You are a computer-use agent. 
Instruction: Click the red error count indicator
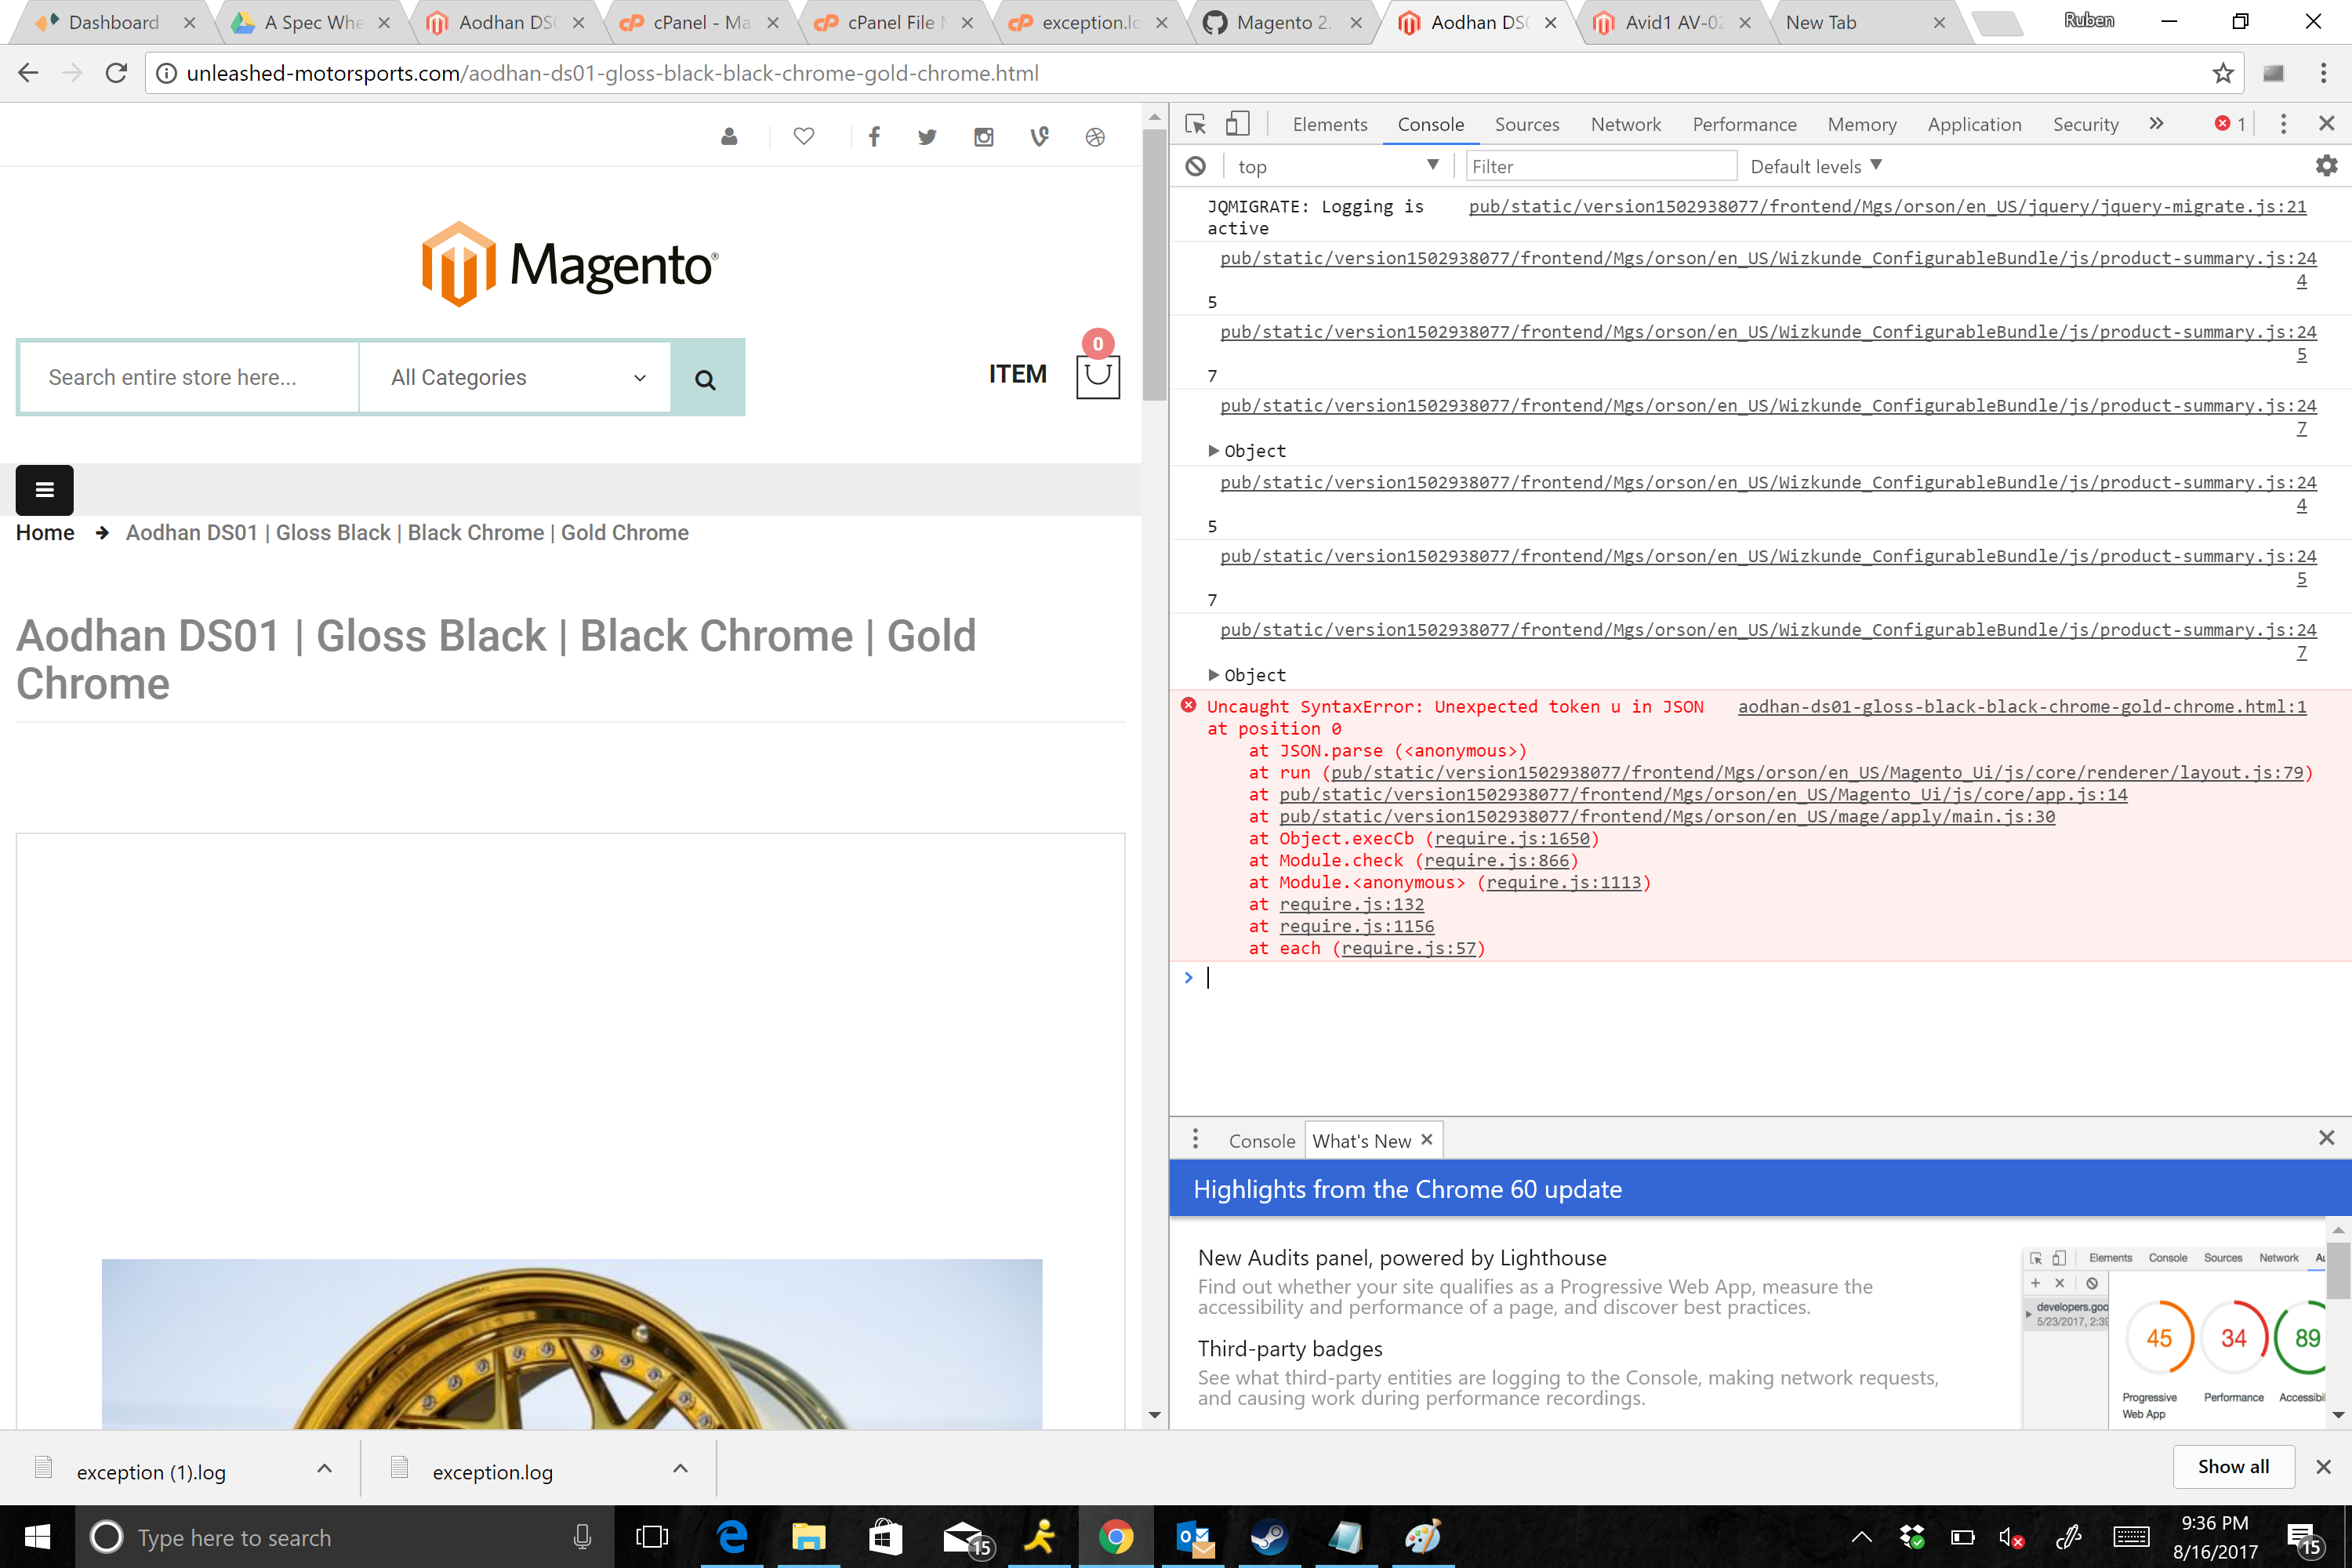(x=2230, y=124)
